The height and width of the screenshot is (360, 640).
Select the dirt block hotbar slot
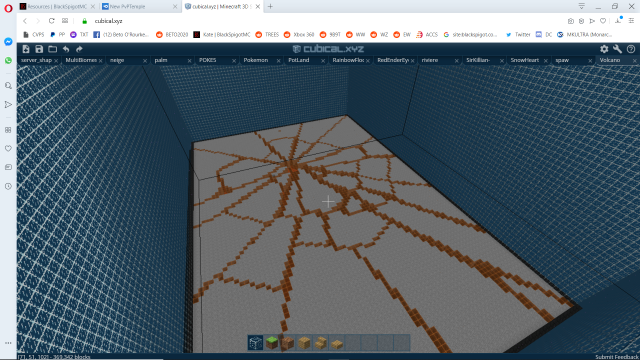(x=288, y=343)
